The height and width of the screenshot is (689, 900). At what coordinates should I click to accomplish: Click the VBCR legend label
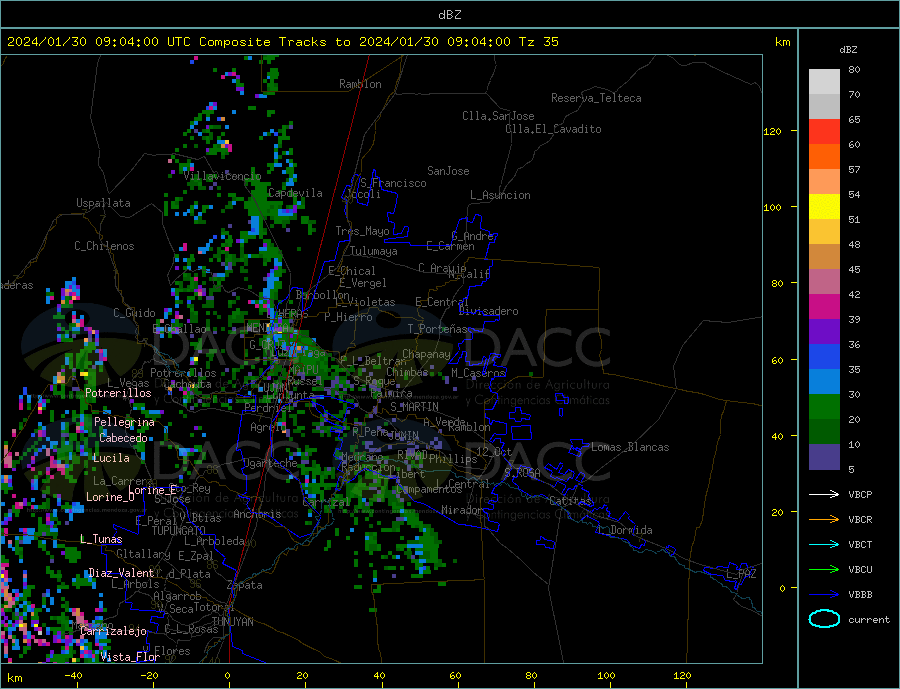click(x=860, y=520)
